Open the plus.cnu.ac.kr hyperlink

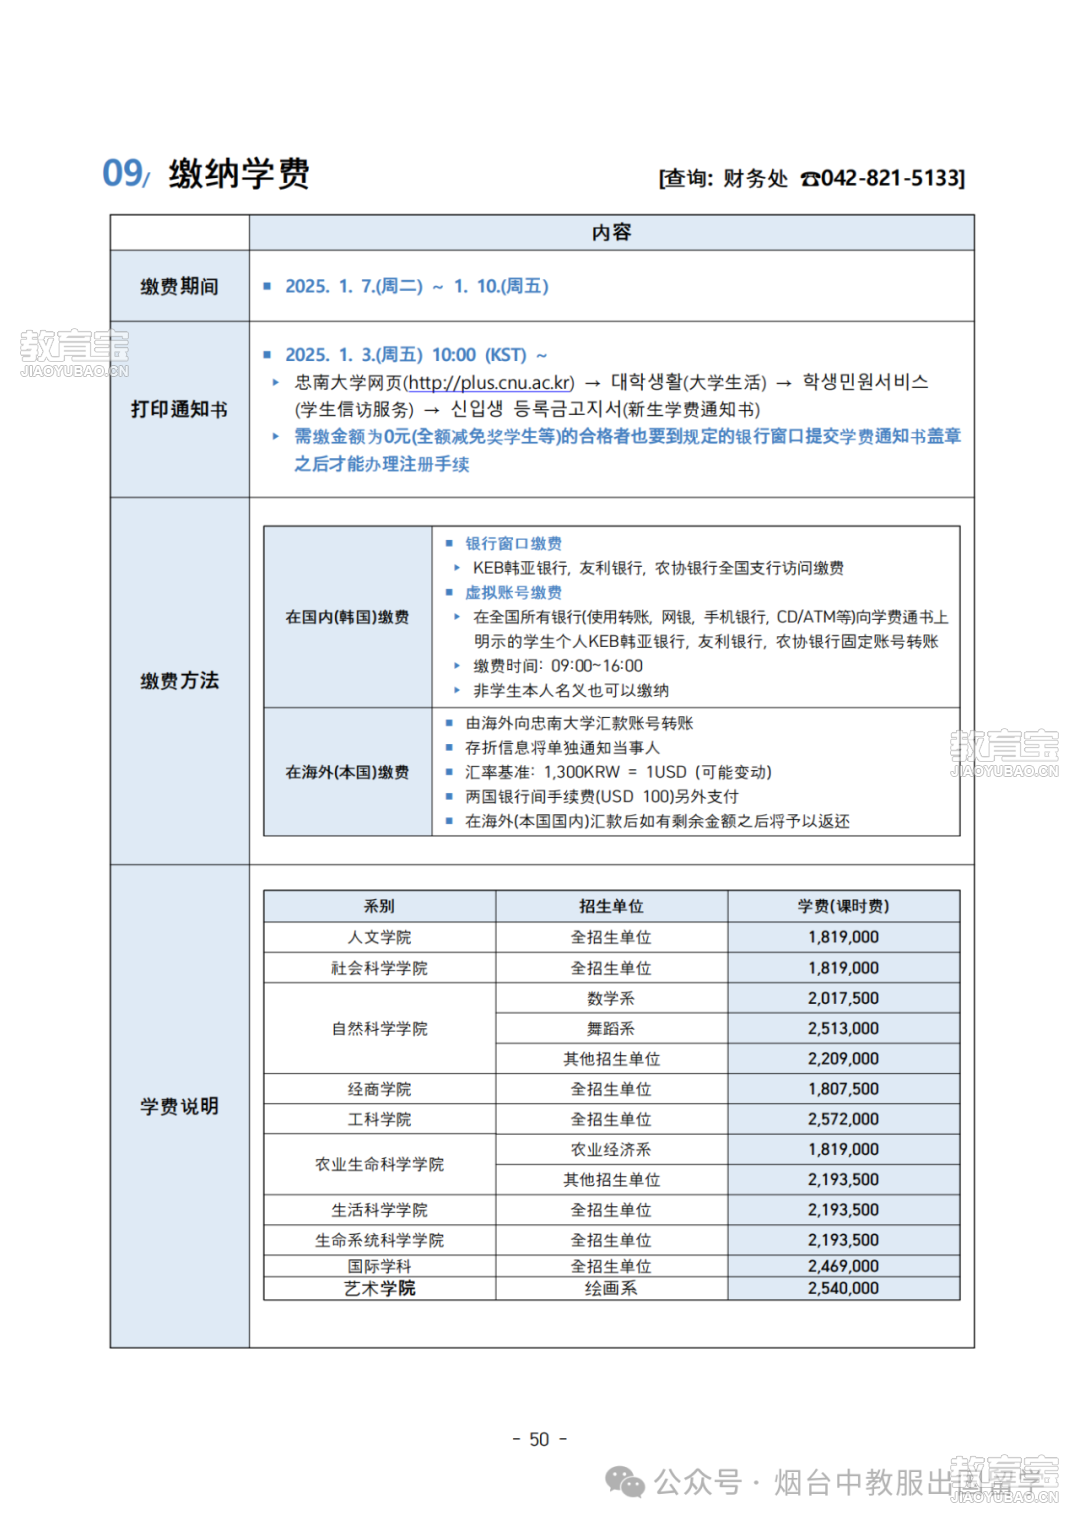[x=490, y=382]
